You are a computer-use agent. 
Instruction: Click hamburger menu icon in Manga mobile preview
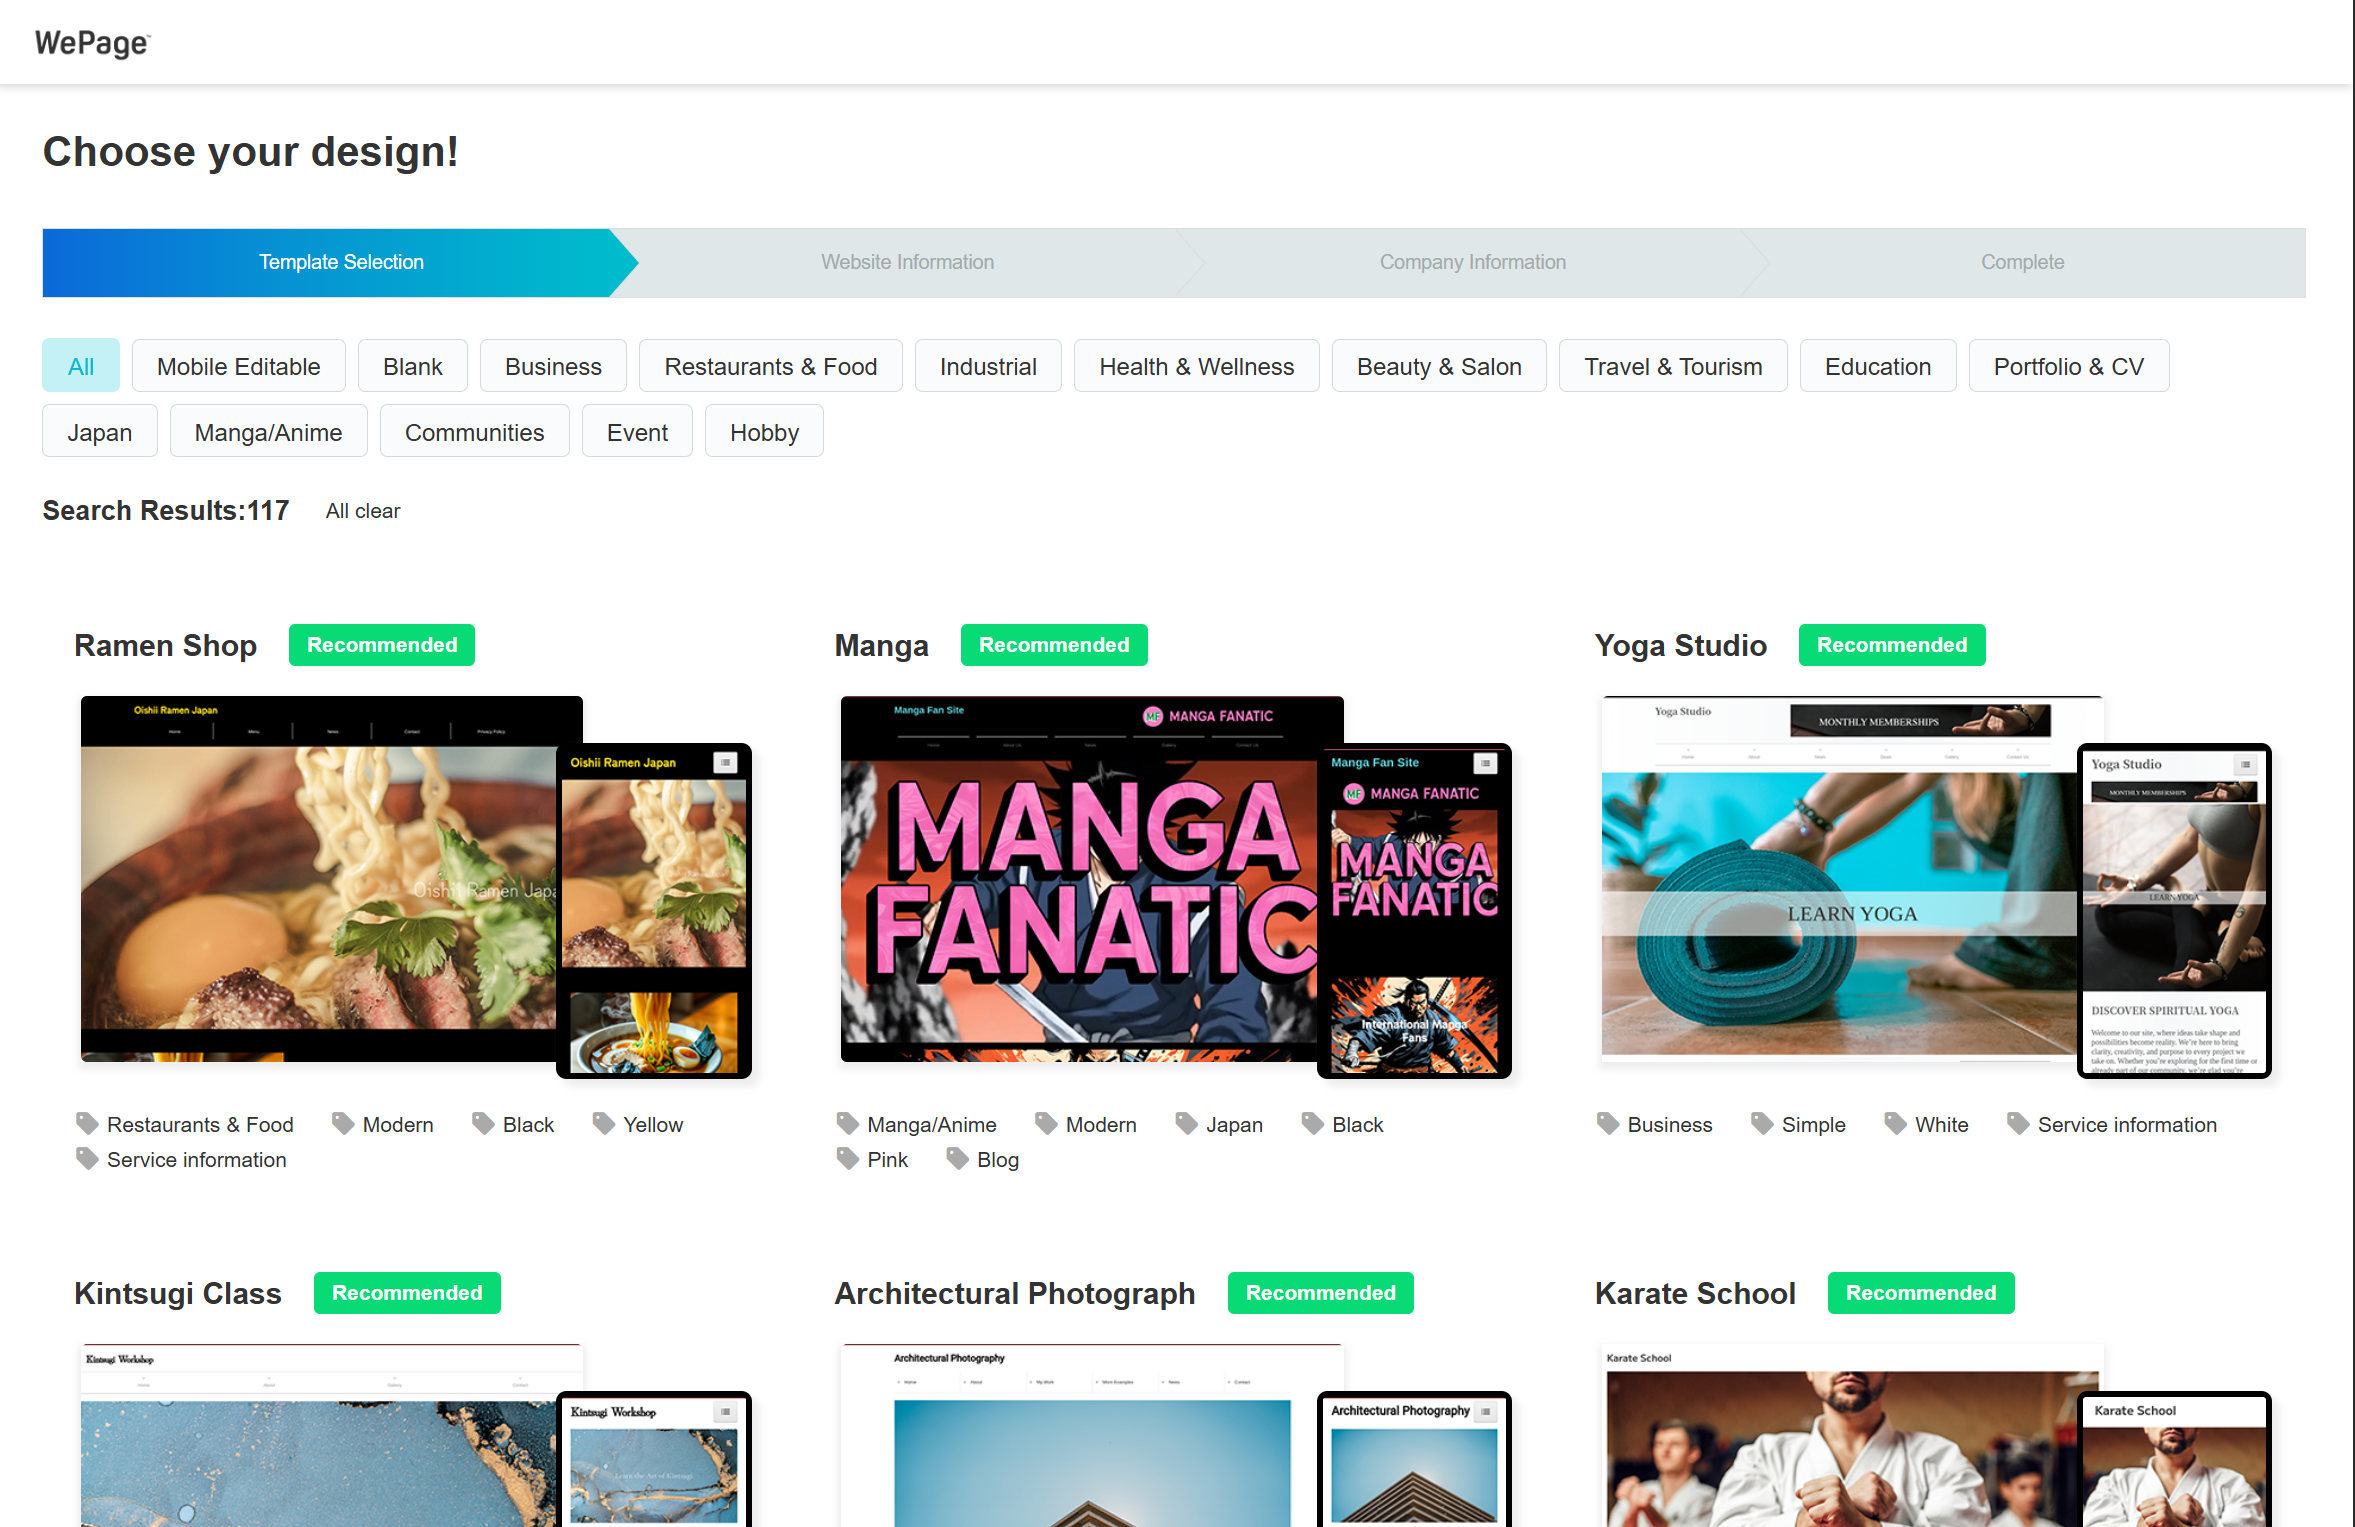coord(1486,763)
